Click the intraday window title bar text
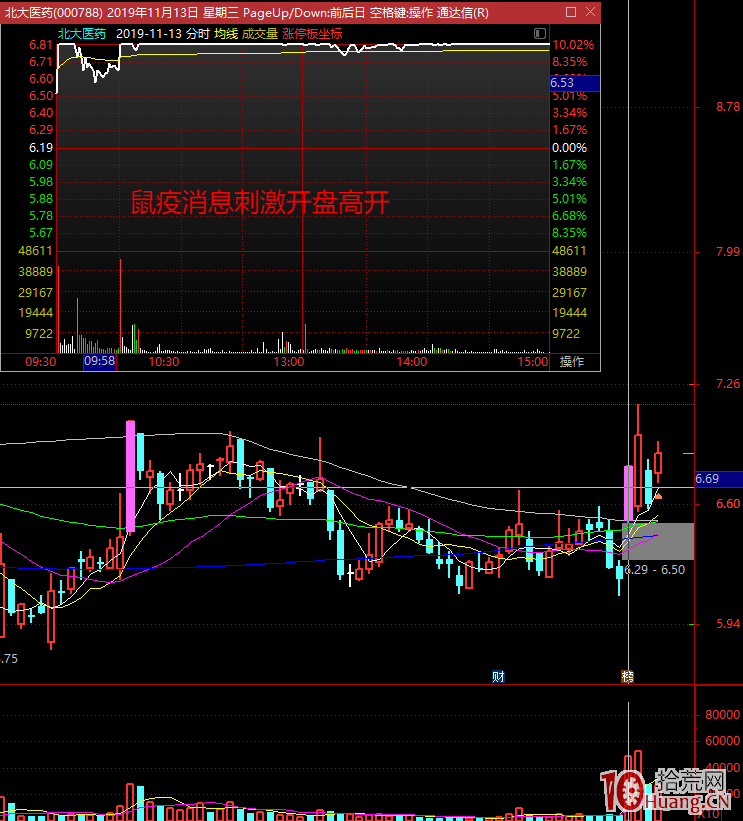The image size is (743, 821). [247, 12]
